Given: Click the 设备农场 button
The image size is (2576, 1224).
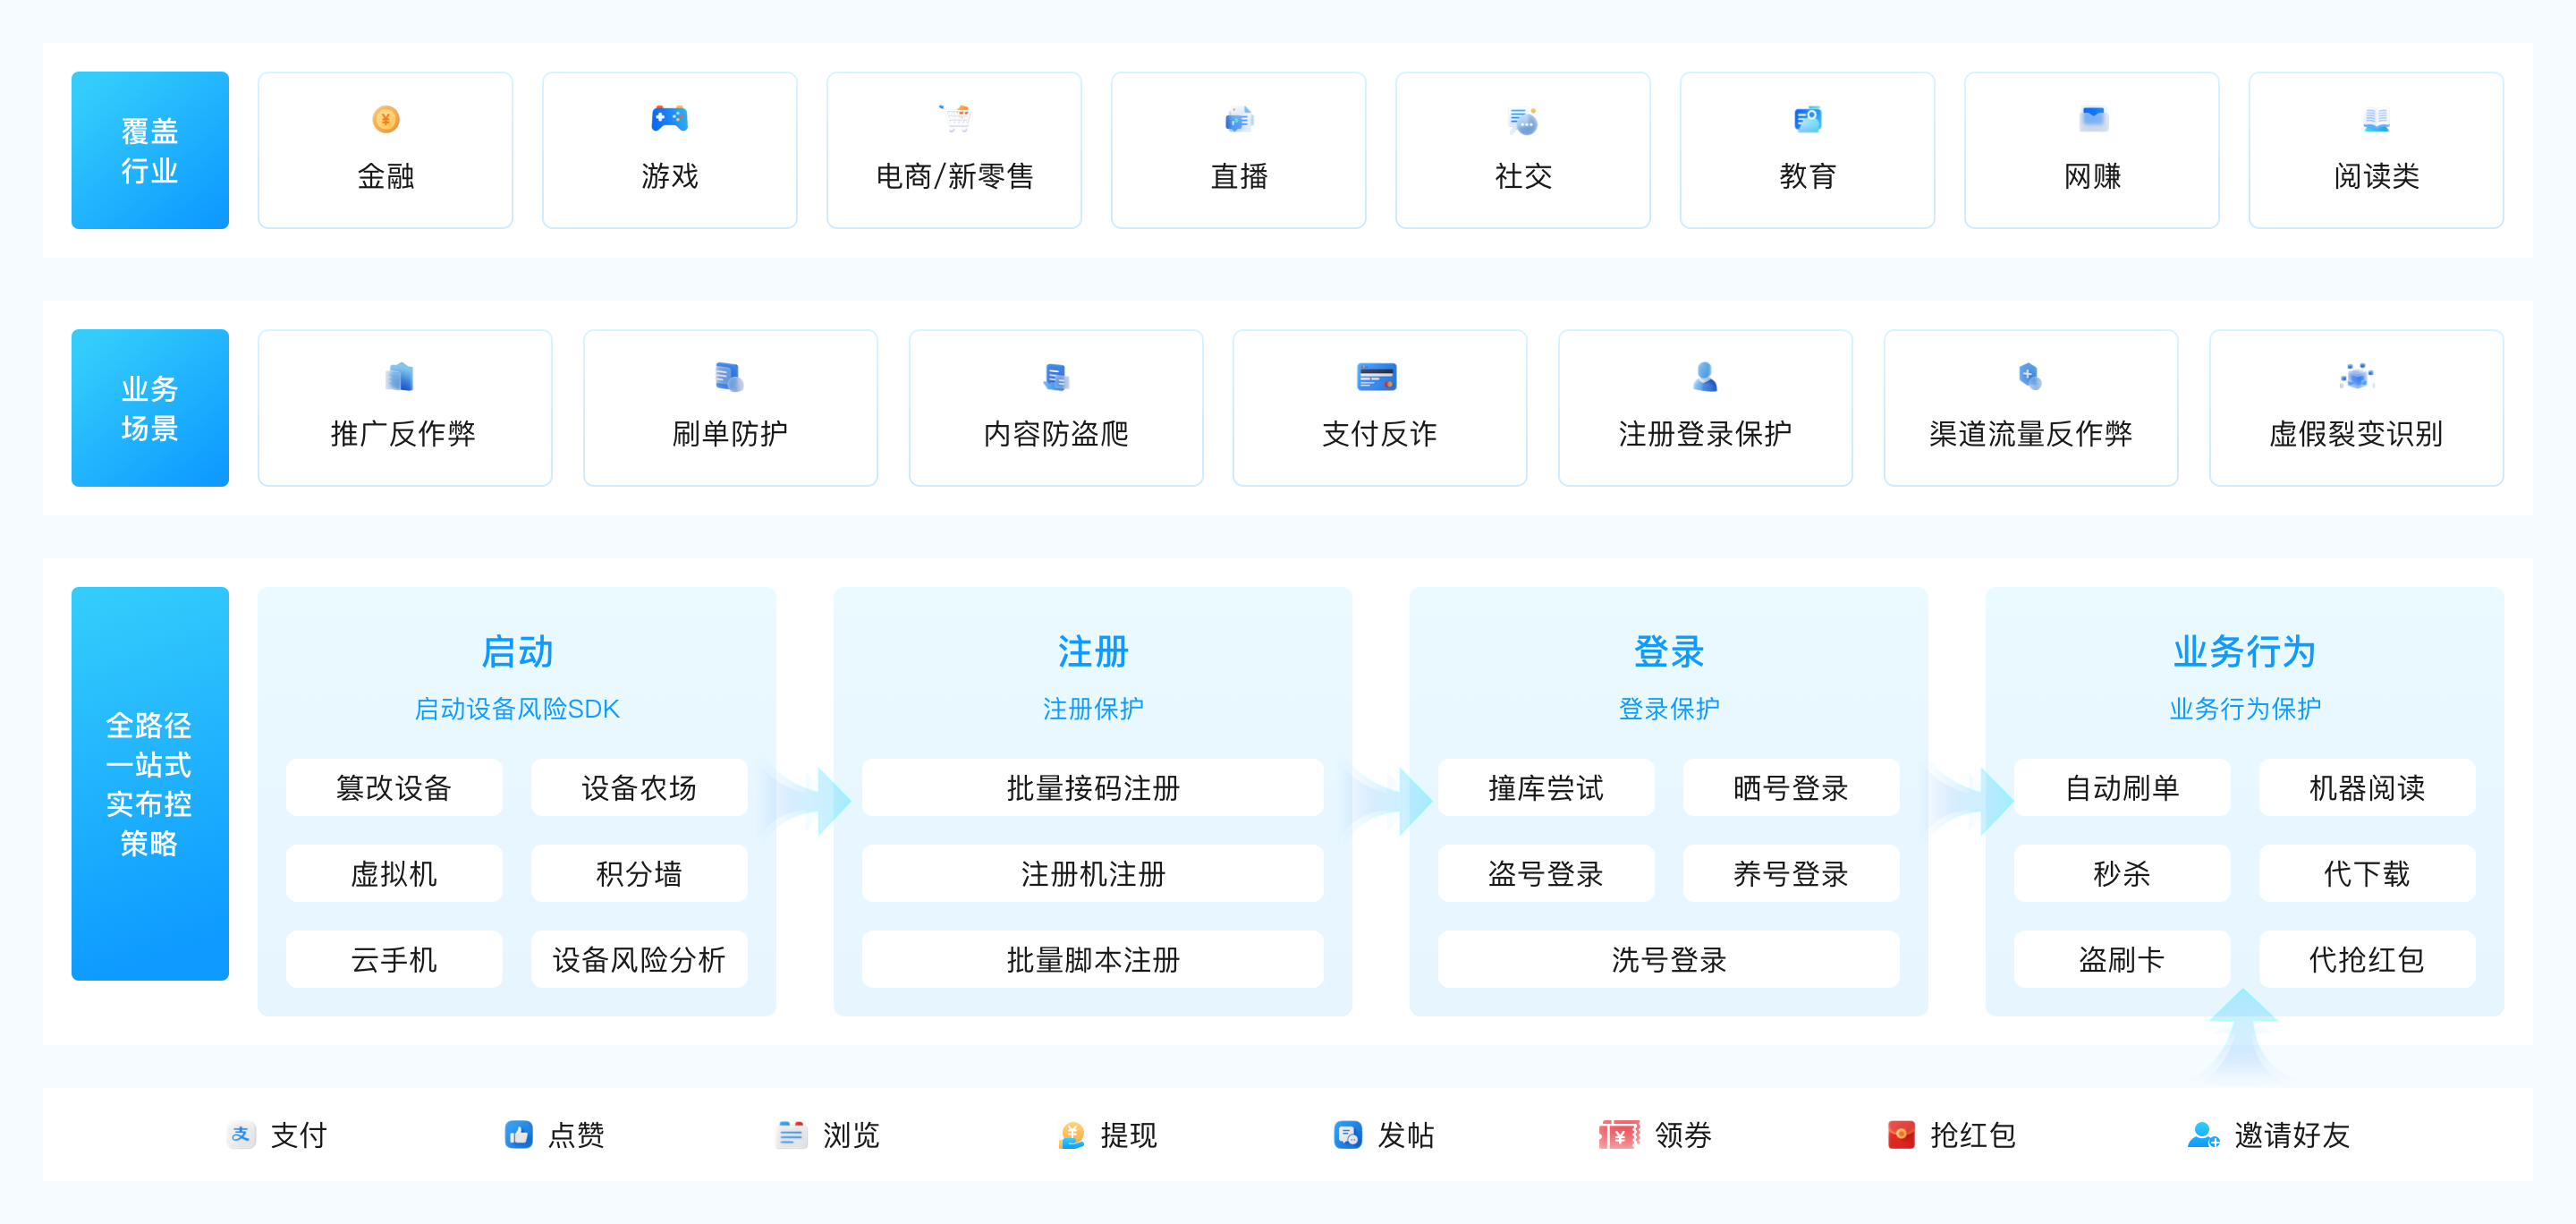Looking at the screenshot, I should [639, 788].
